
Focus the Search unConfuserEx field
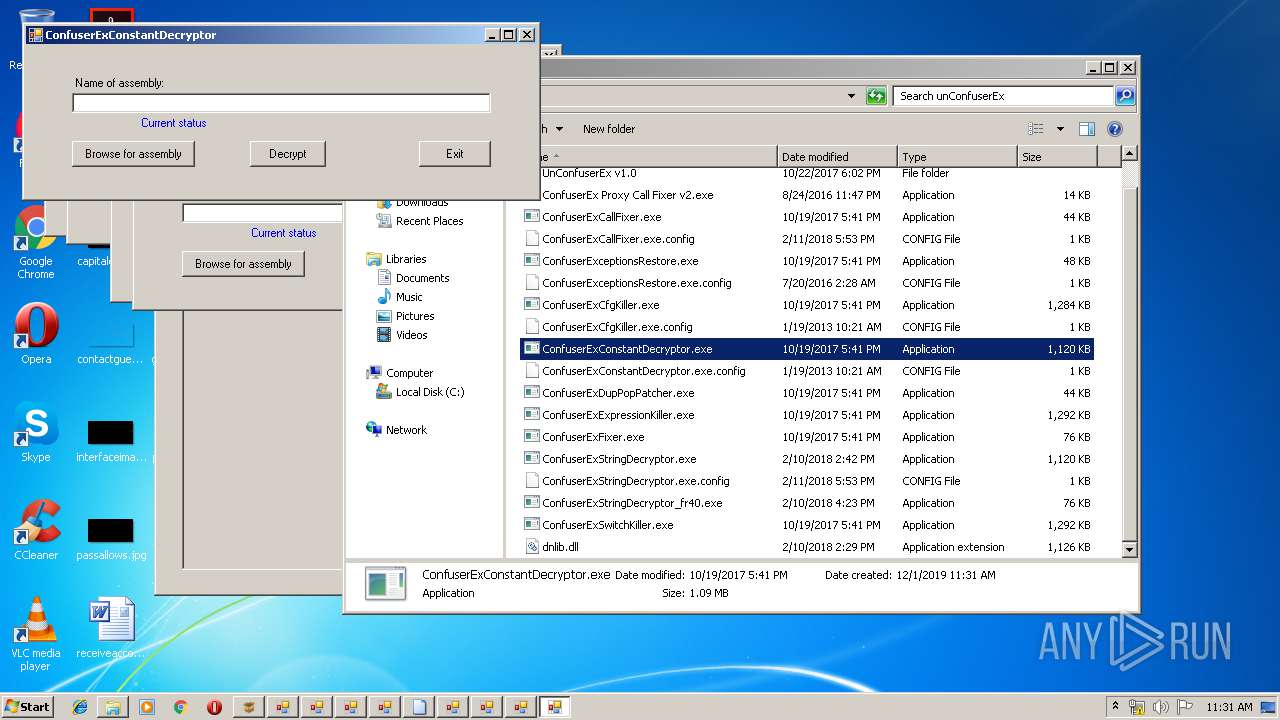(x=1003, y=96)
